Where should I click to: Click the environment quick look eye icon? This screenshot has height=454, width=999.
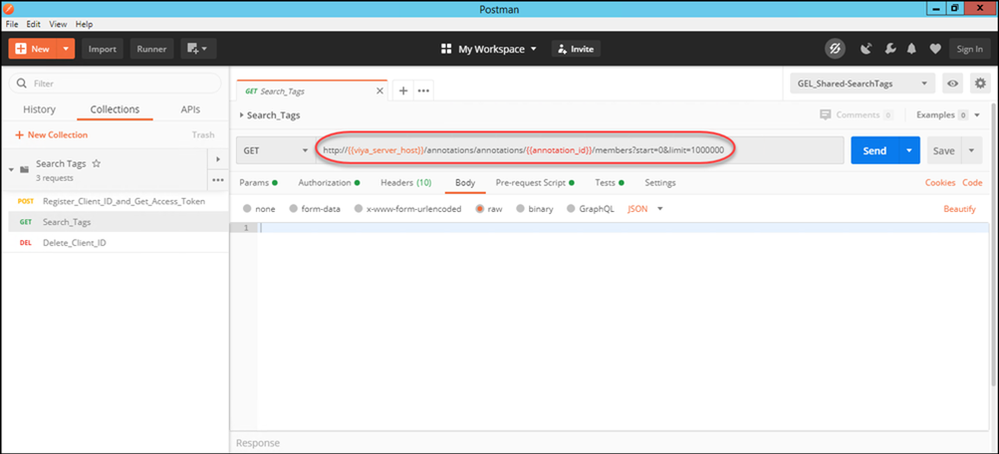952,83
